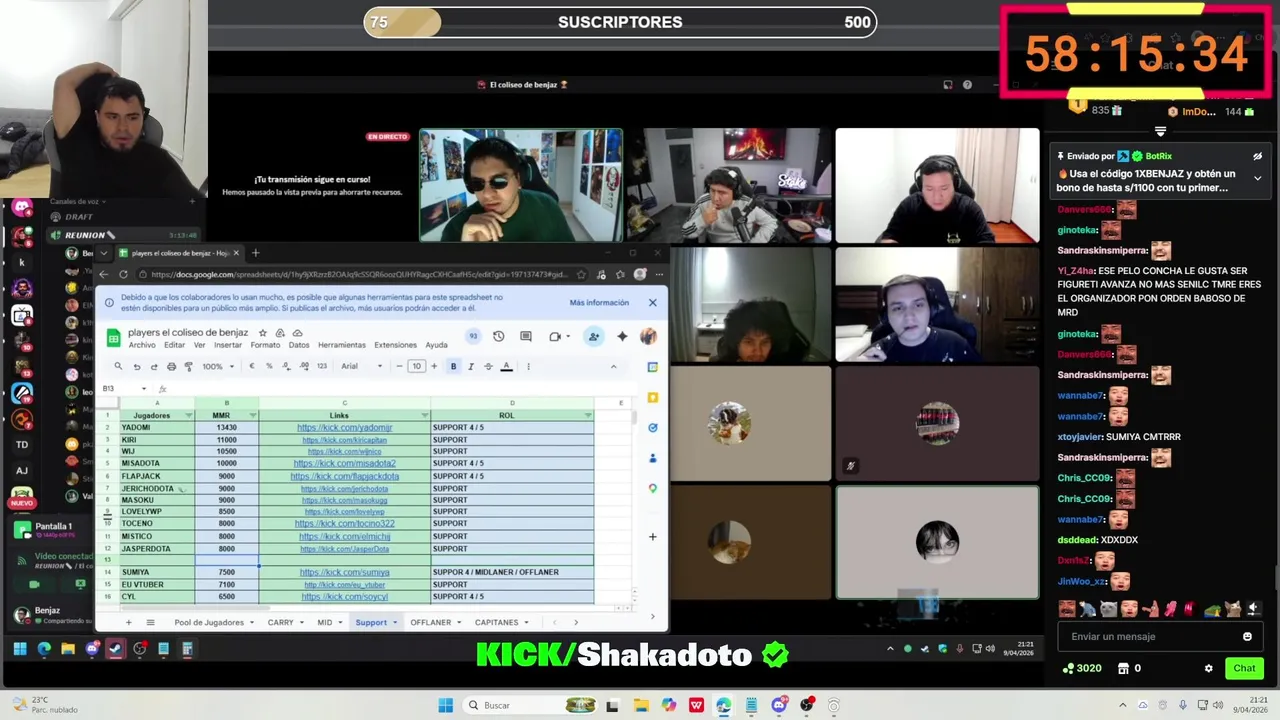Image resolution: width=1280 pixels, height=720 pixels.
Task: Open Google Keep icon in Sheets side panel
Action: (x=652, y=397)
